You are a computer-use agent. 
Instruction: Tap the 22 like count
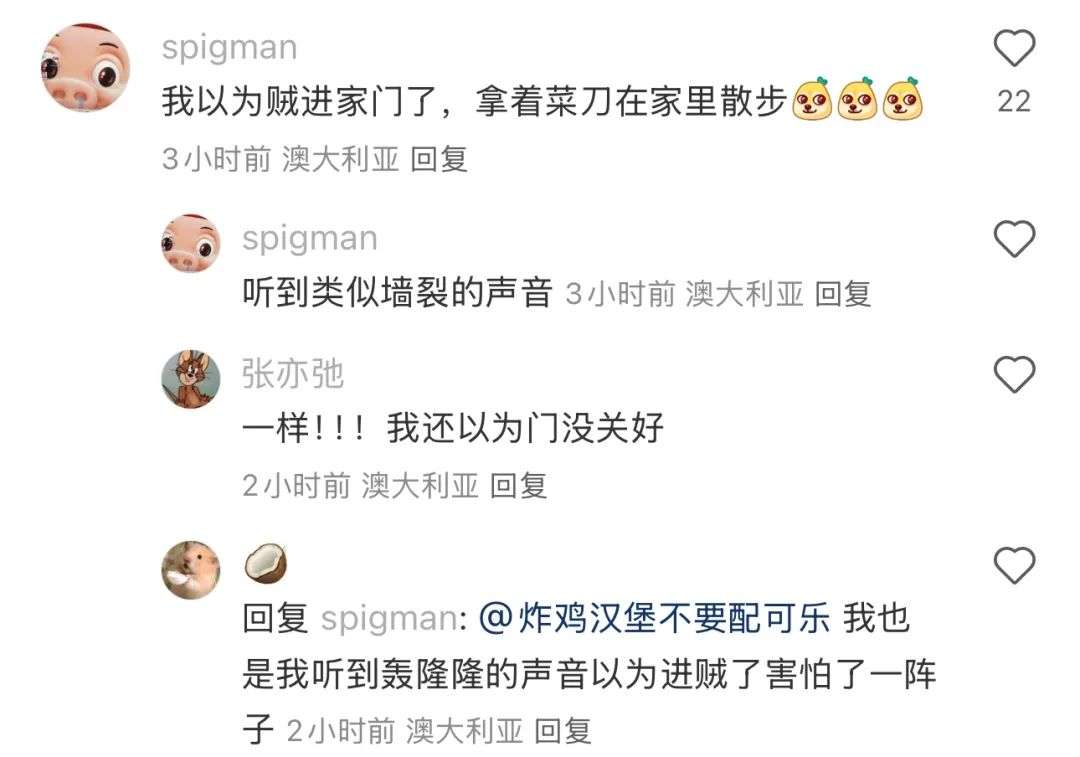pos(1015,101)
